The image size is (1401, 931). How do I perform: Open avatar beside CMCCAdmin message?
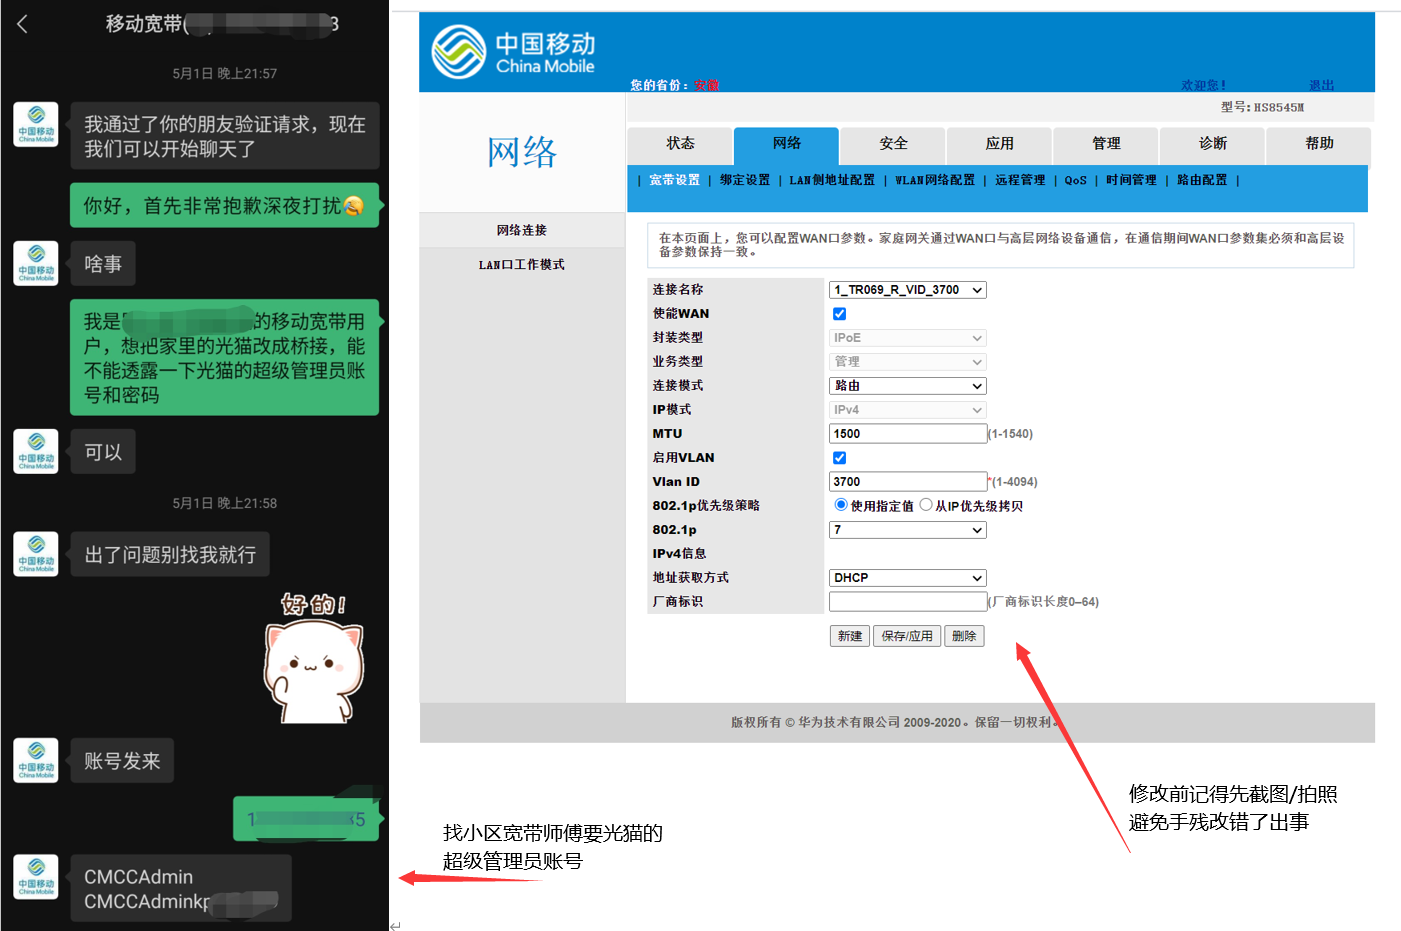tap(36, 877)
